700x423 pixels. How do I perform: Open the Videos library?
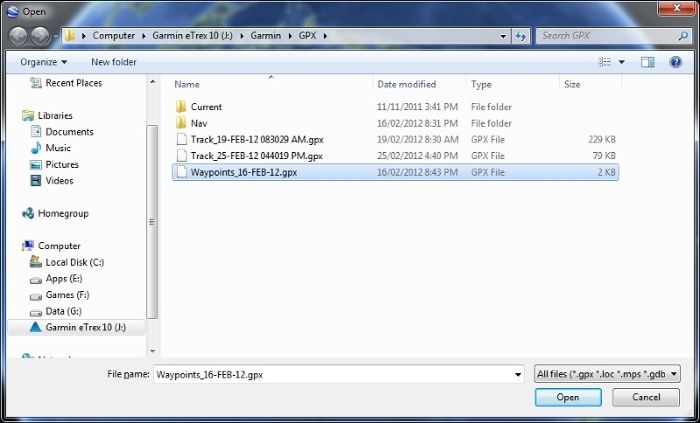pos(51,181)
